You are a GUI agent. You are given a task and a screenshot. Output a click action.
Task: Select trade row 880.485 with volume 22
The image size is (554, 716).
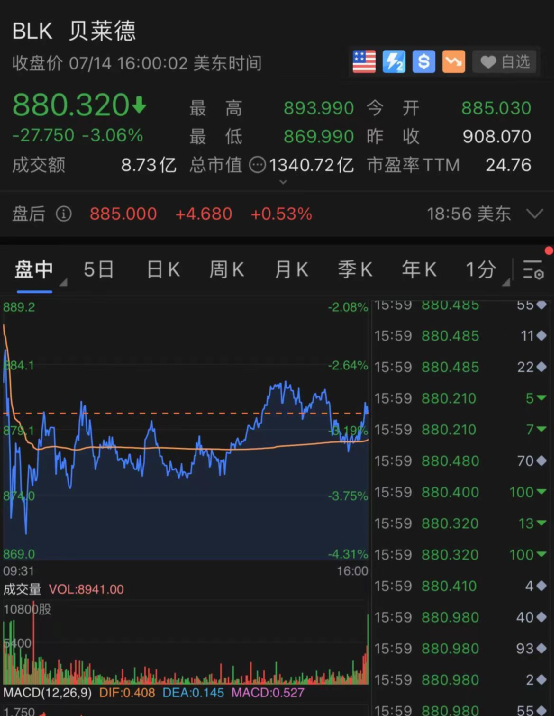tap(461, 367)
